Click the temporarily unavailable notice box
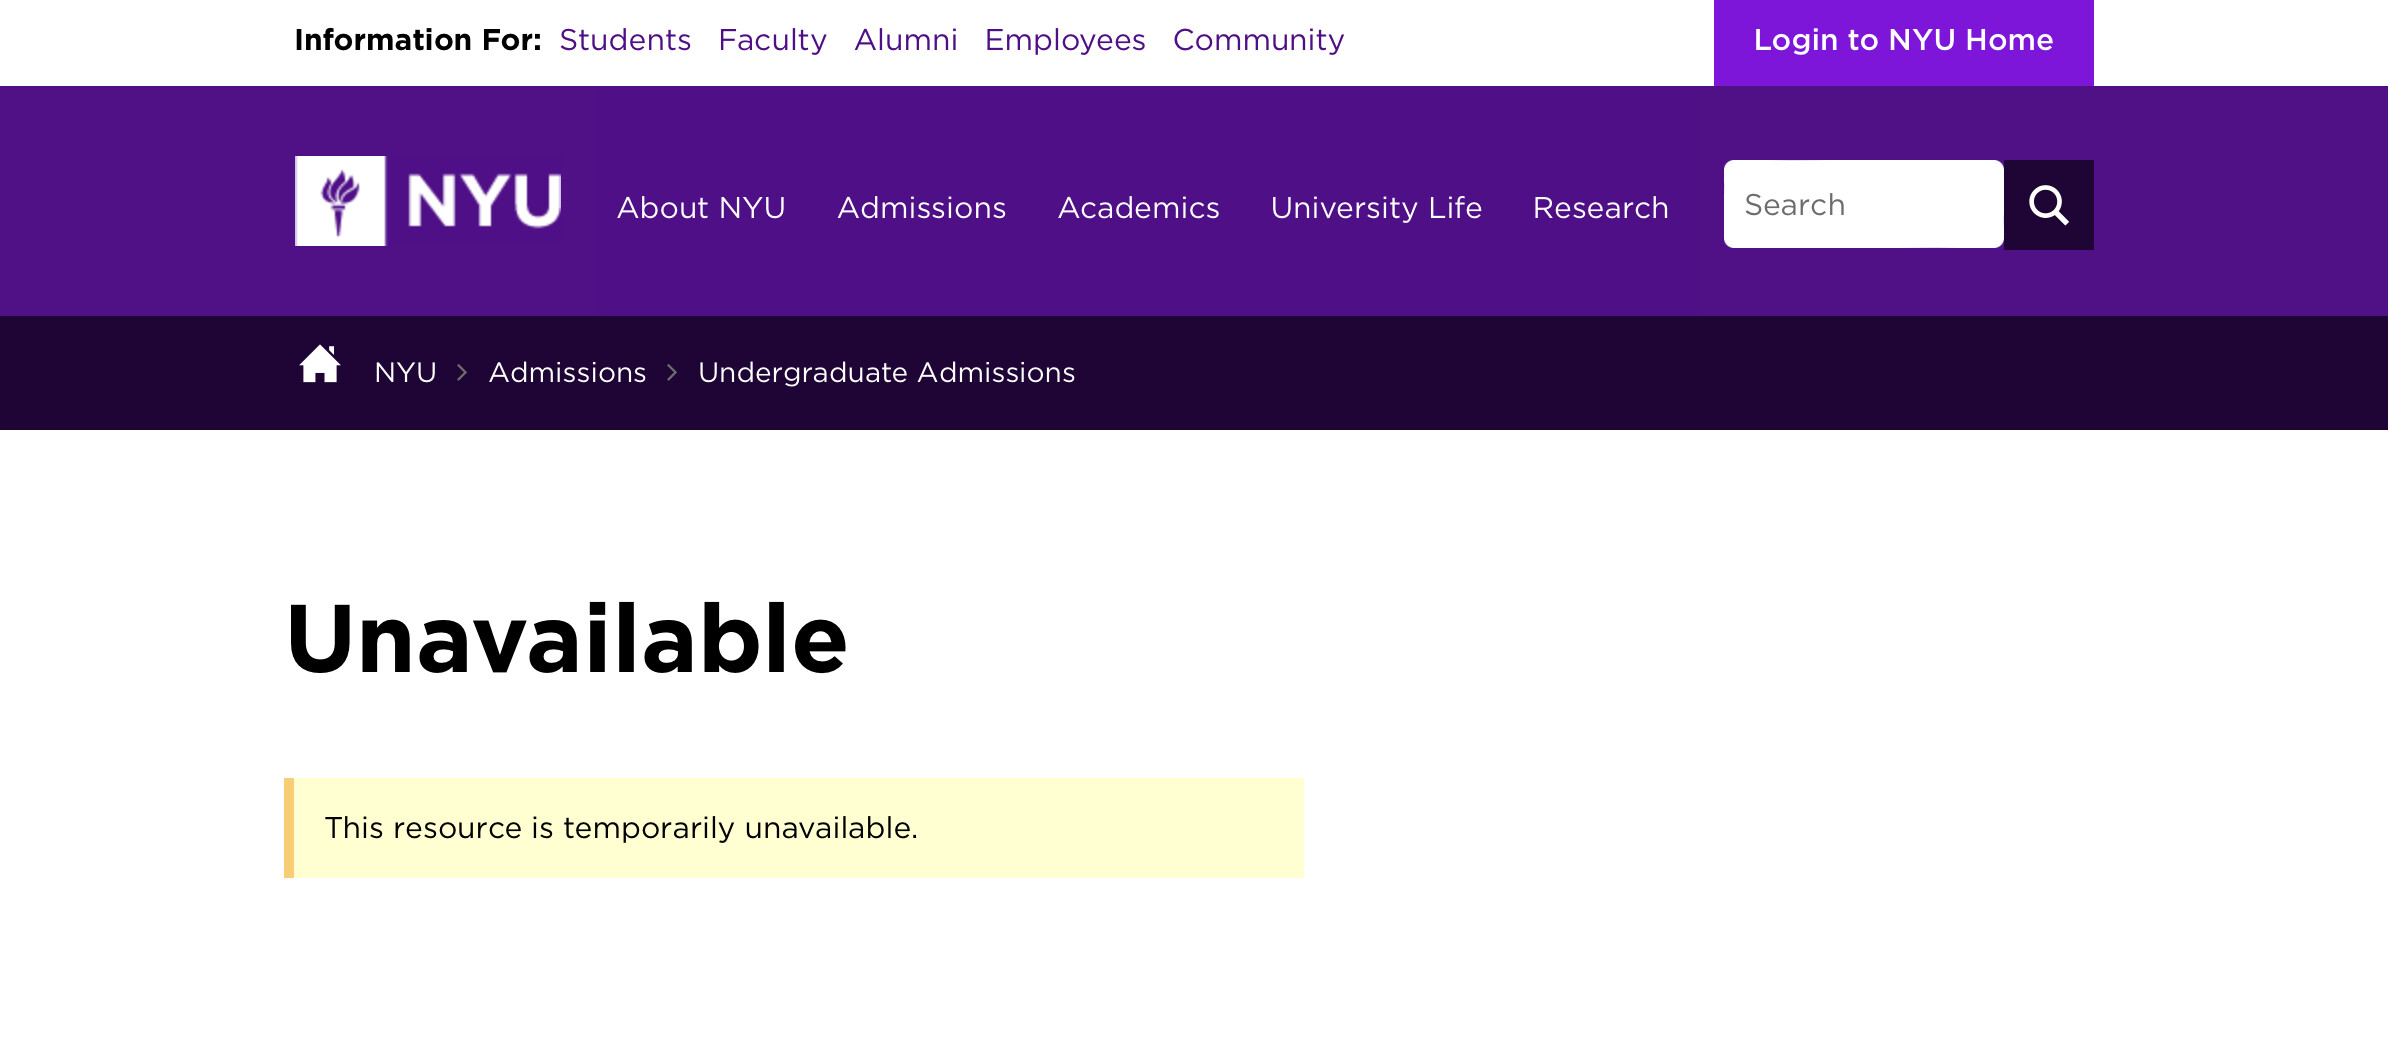The image size is (2388, 1056). [x=794, y=828]
